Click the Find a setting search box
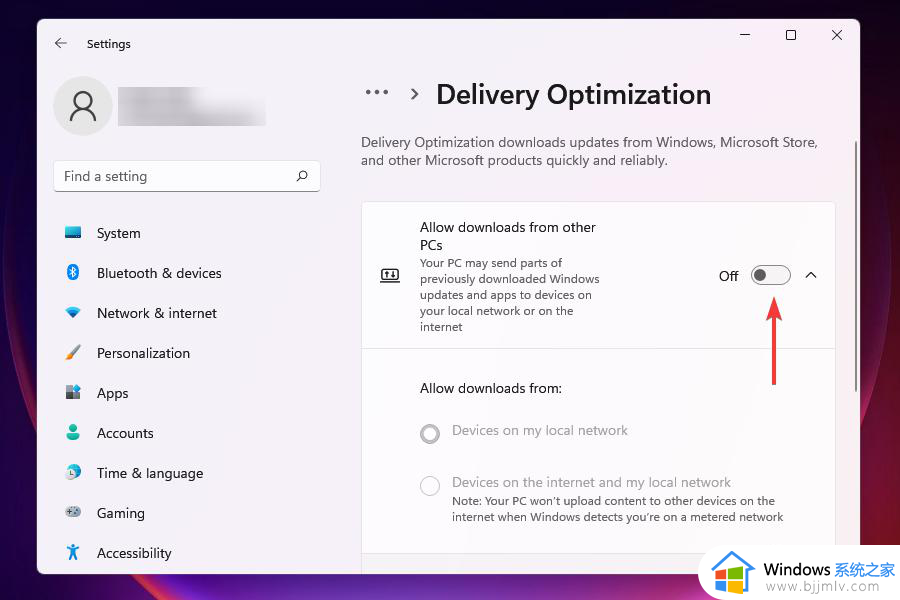This screenshot has height=600, width=900. coord(187,176)
